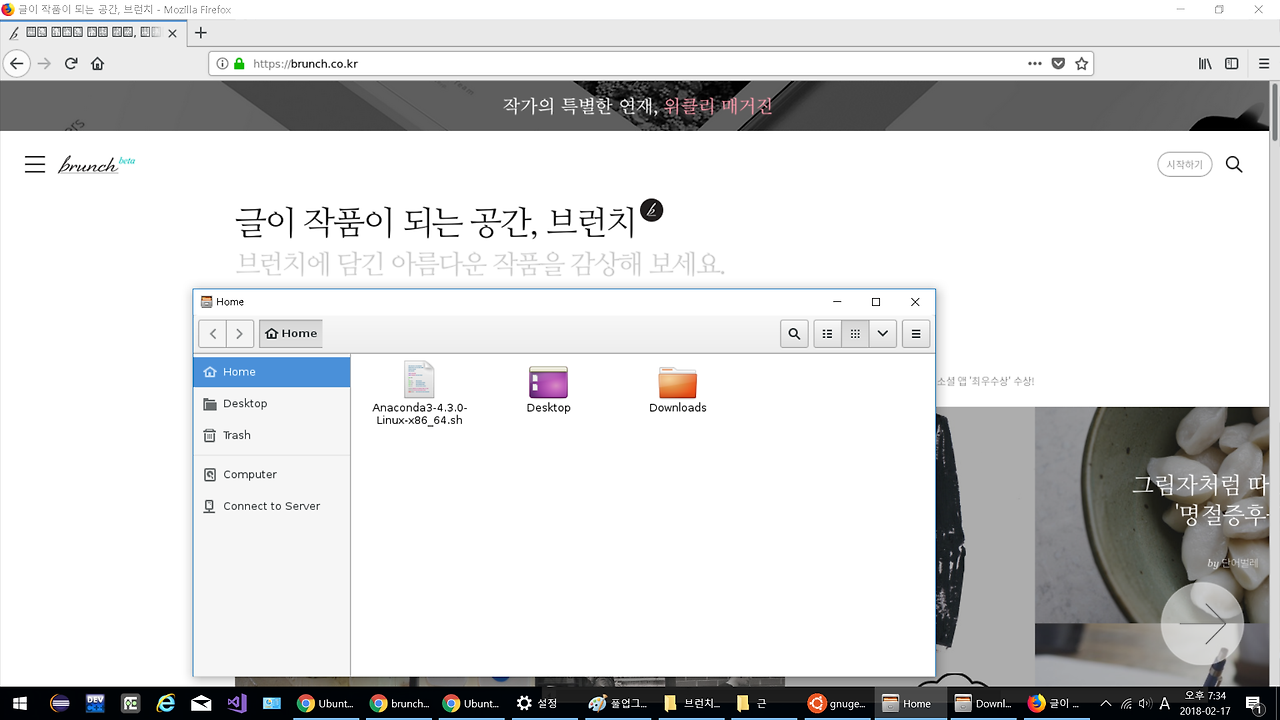1280x720 pixels.
Task: Activate the search icon in the Files toolbar
Action: (794, 333)
